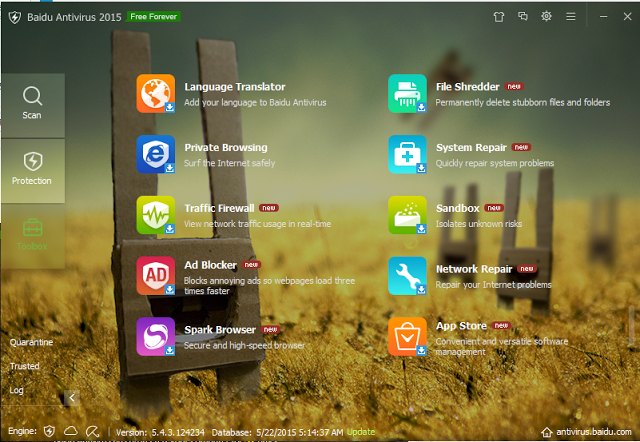Launch the Sandbox icon

[407, 215]
